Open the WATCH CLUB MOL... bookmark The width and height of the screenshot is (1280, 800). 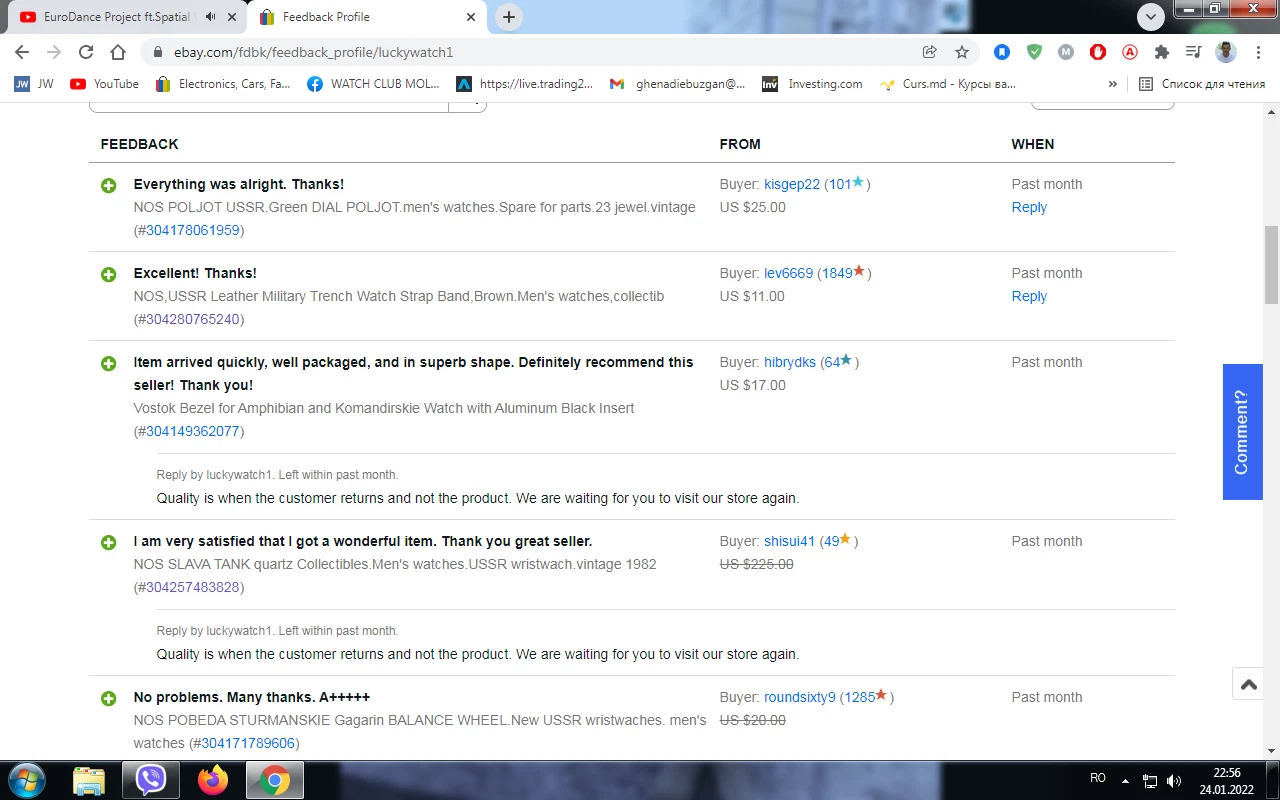click(x=374, y=84)
